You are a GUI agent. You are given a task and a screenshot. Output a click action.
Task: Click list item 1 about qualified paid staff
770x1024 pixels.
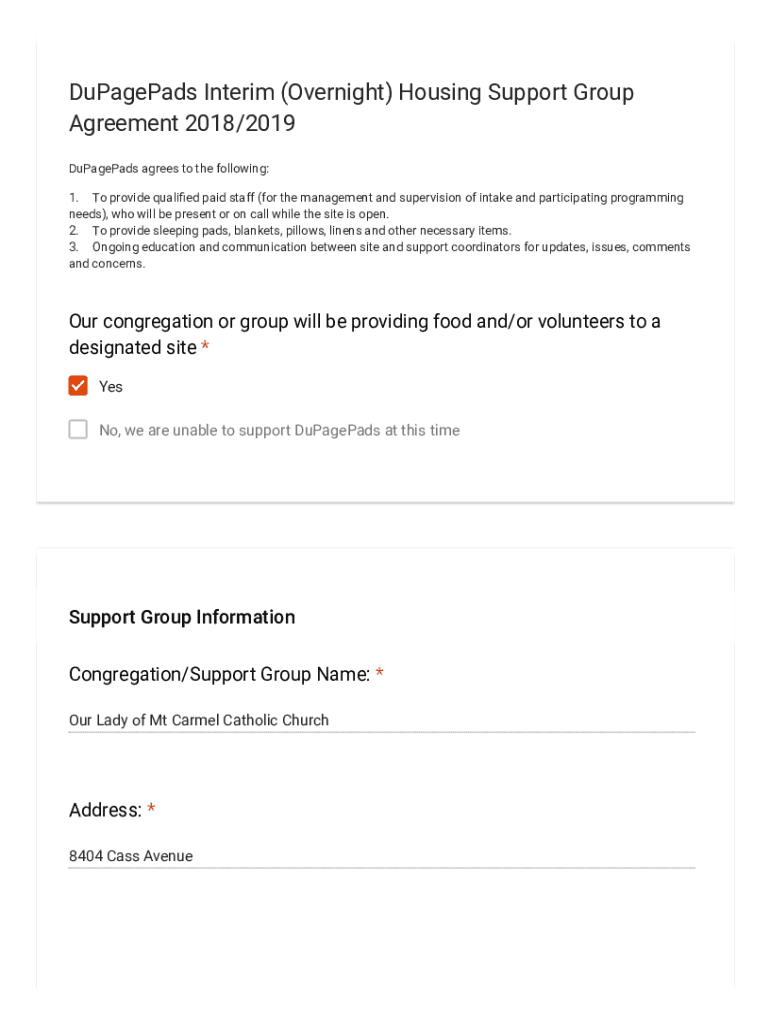click(x=376, y=206)
